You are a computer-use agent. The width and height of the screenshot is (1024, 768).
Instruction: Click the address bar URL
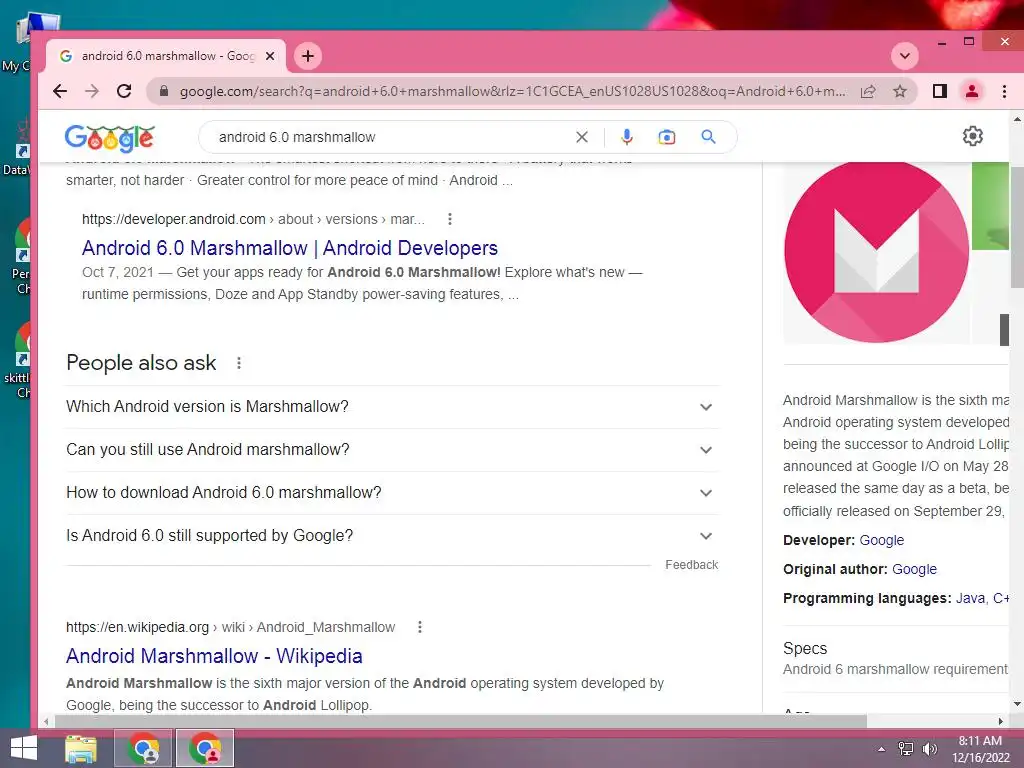click(x=513, y=91)
